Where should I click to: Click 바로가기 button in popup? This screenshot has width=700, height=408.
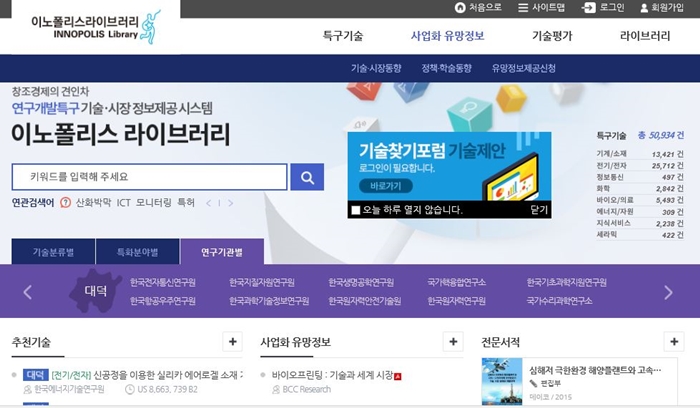[385, 186]
